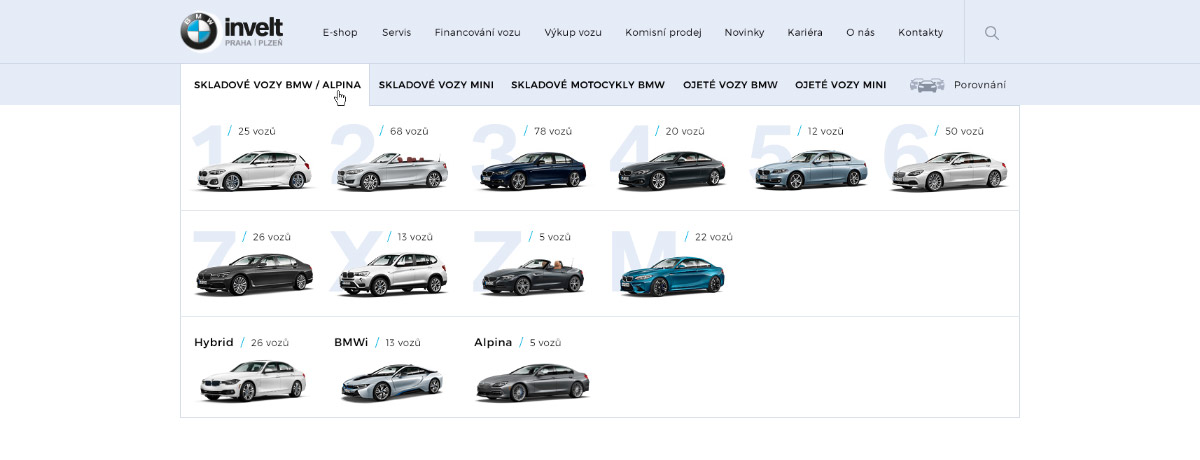Open Kontakty page

(921, 33)
